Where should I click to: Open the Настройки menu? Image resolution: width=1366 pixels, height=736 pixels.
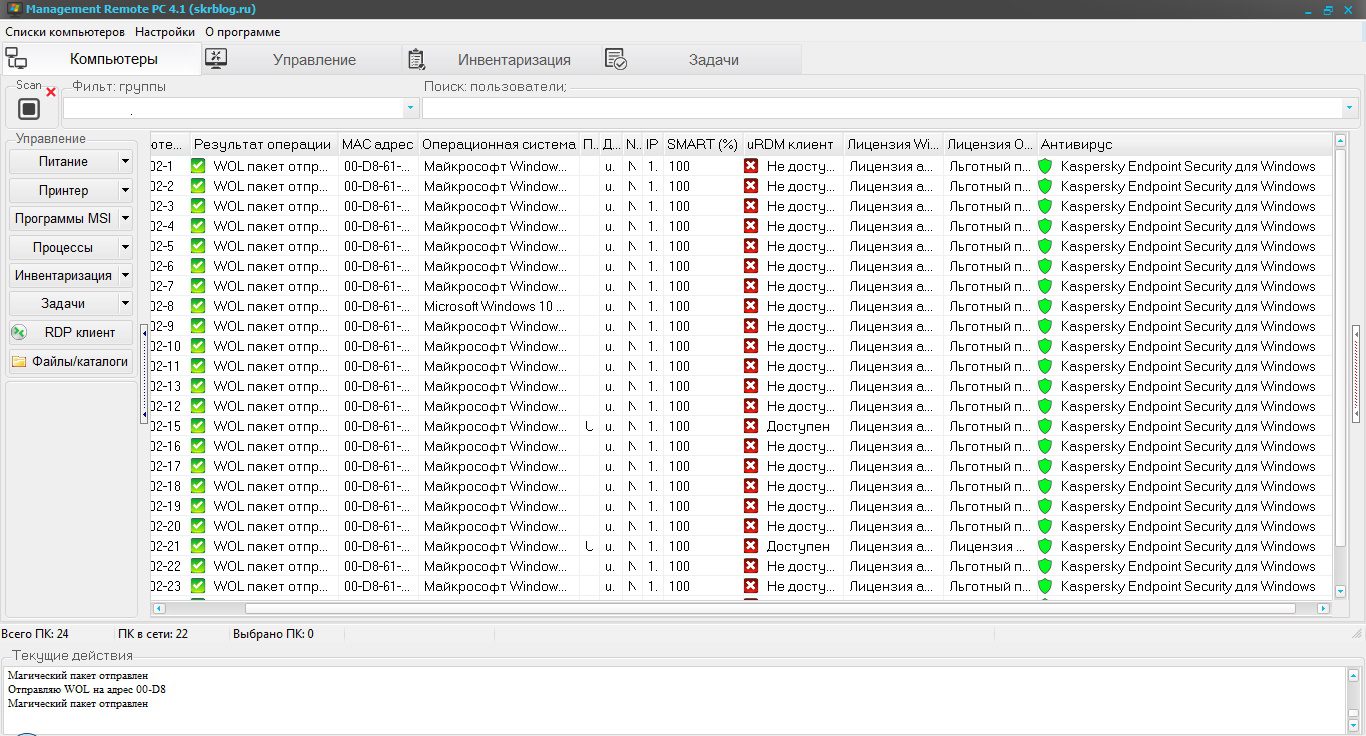165,32
